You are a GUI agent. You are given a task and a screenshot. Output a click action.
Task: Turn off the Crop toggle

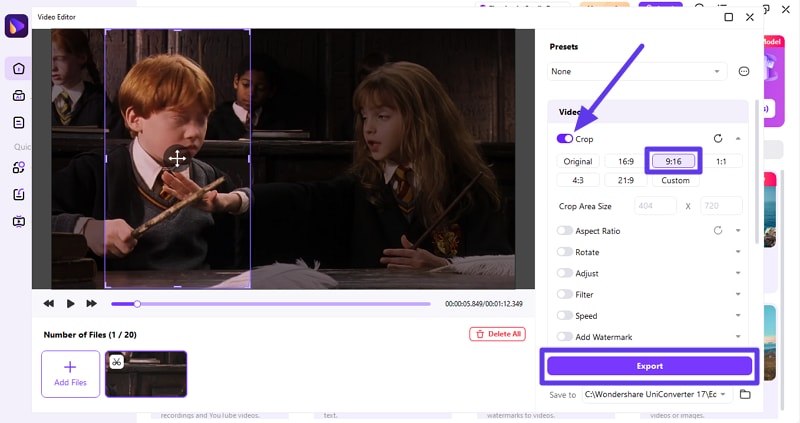tap(564, 139)
